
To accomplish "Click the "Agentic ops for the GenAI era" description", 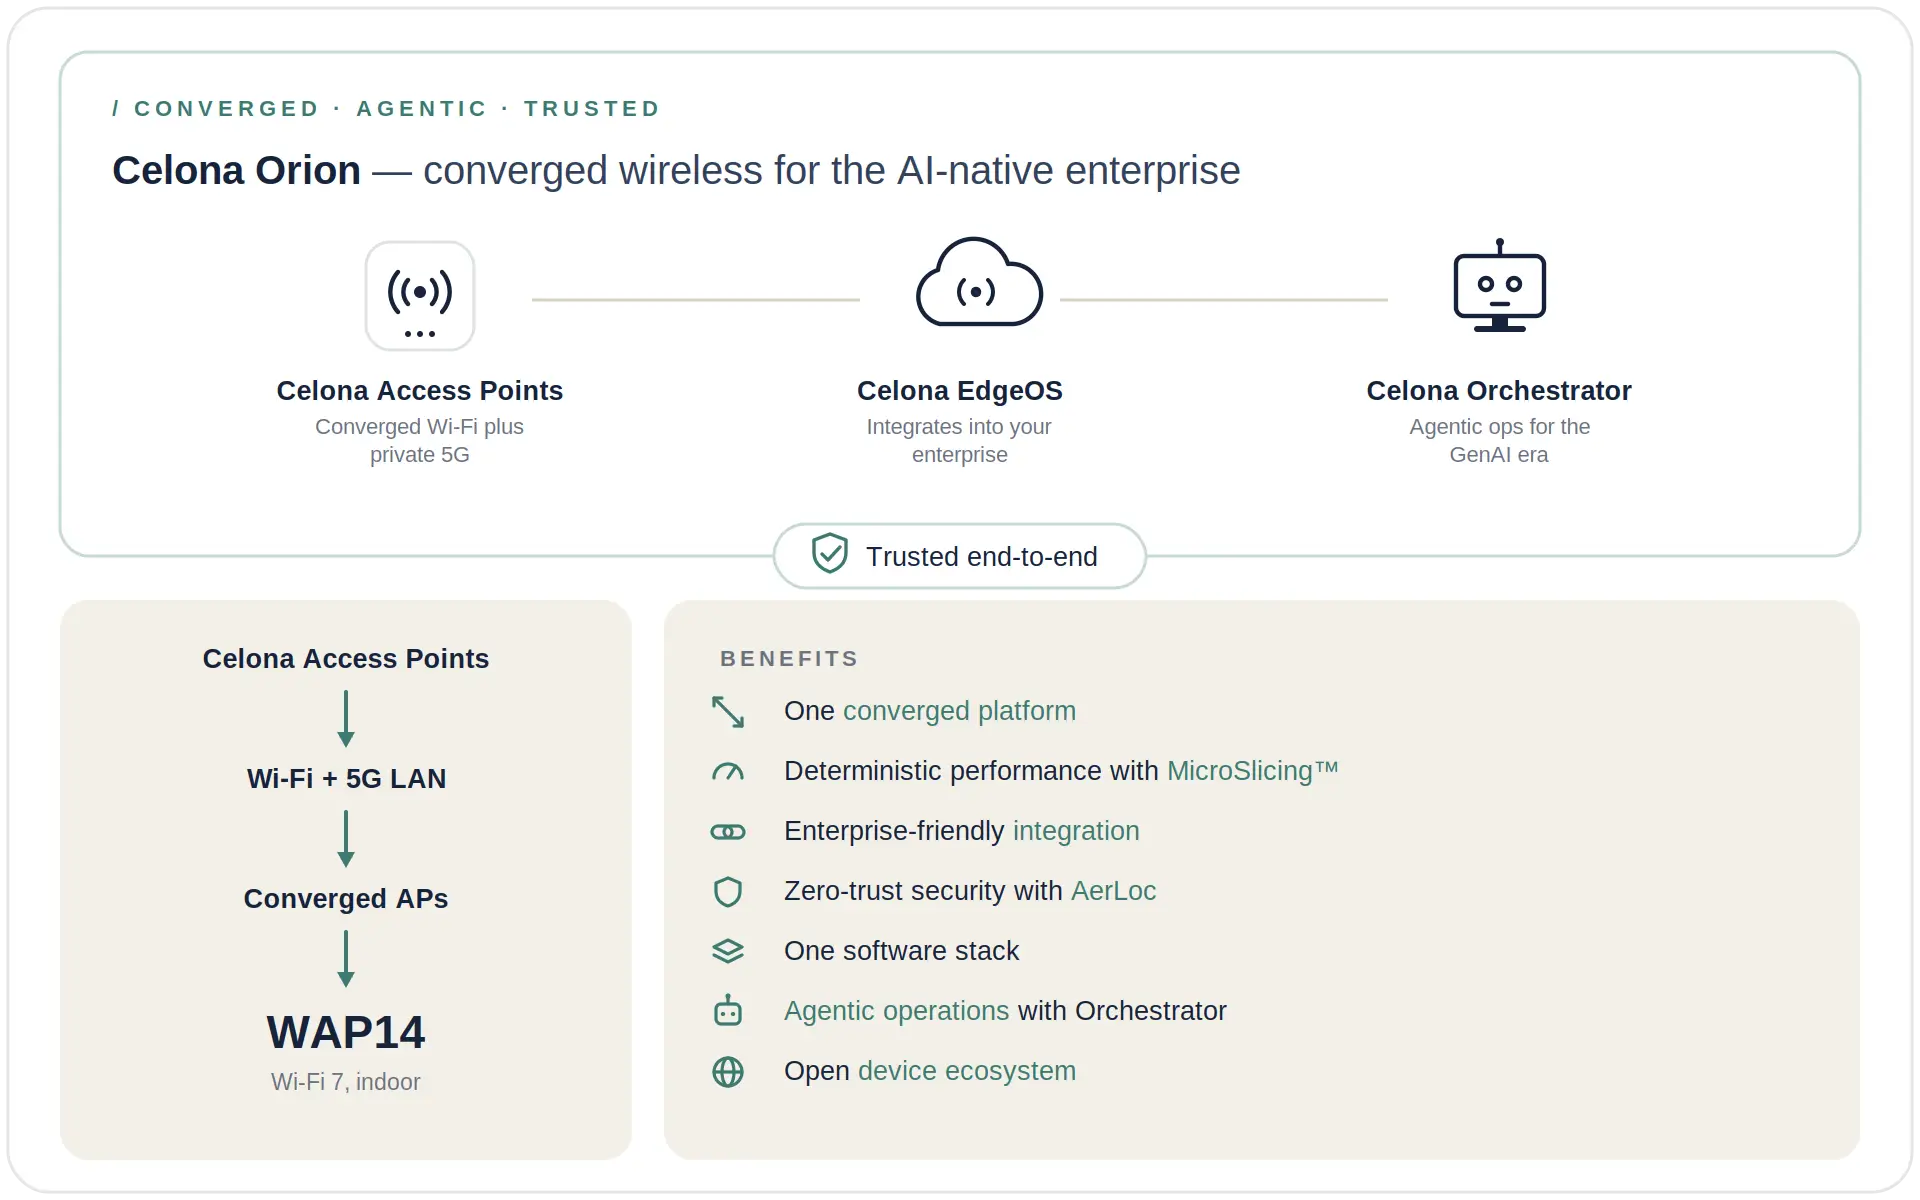I will [1499, 441].
